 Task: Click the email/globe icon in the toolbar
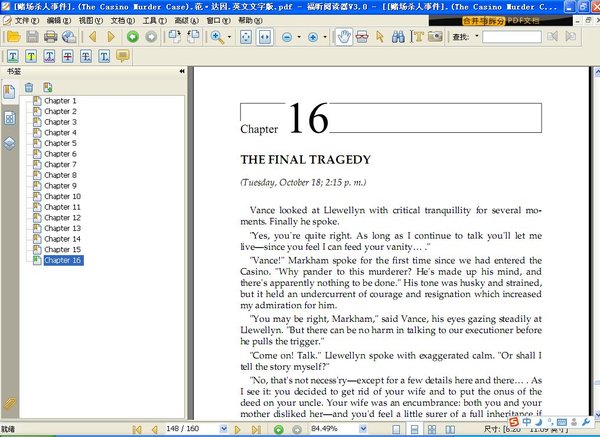click(69, 37)
